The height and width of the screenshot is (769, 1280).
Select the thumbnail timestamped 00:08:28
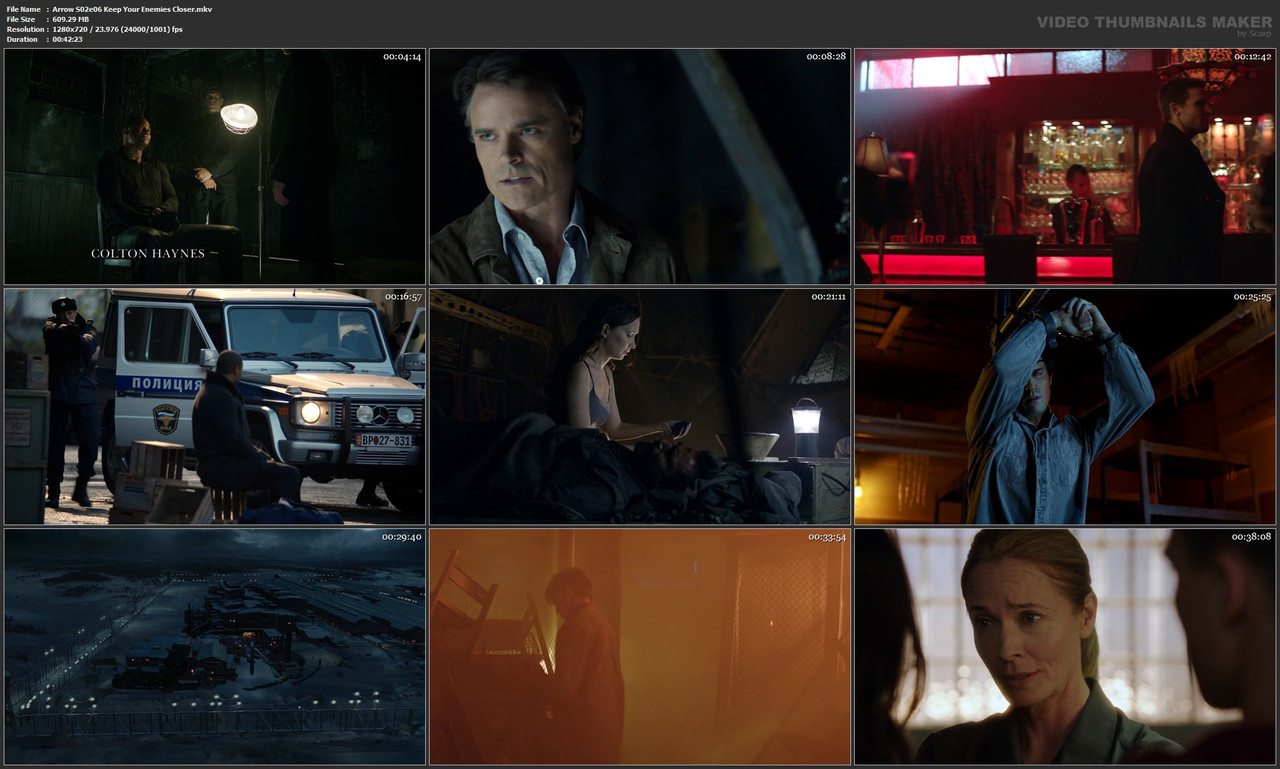[640, 166]
